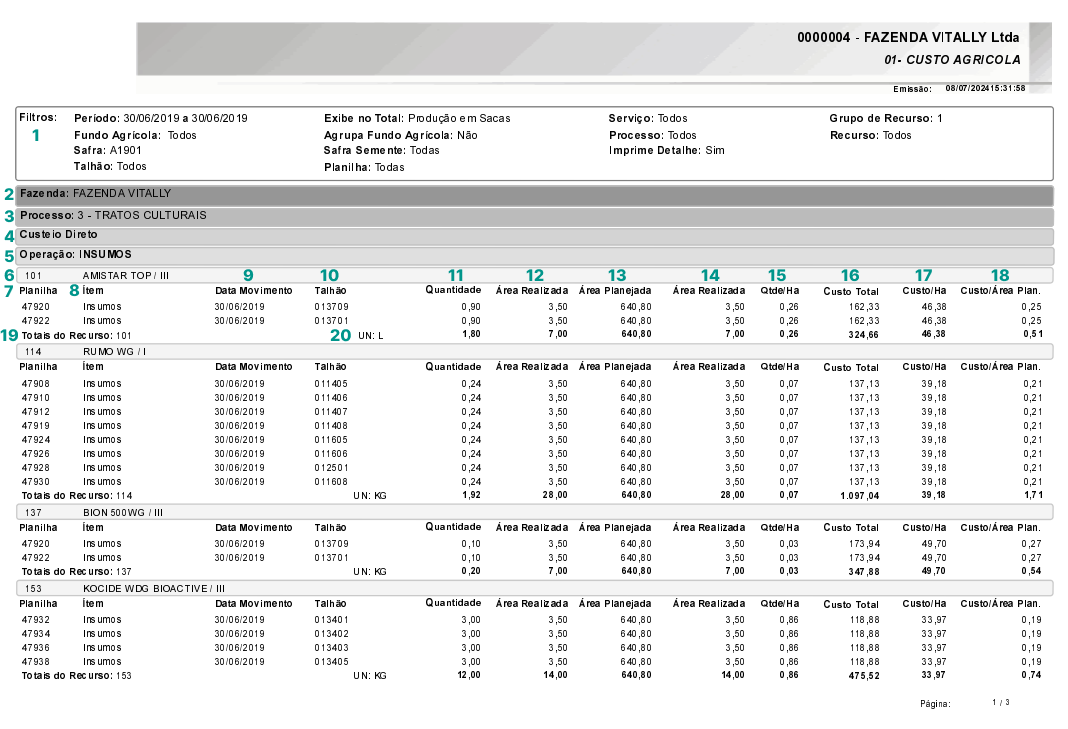The width and height of the screenshot is (1068, 729).
Task: Click planilha number 47912
Action: 35,412
